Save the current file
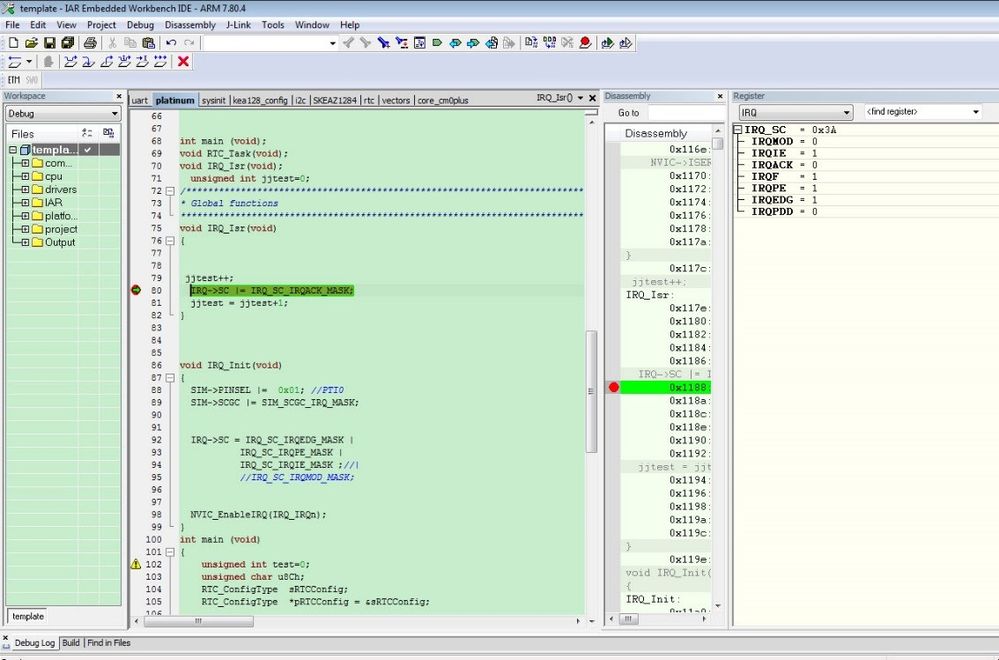Image resolution: width=999 pixels, height=660 pixels. pos(50,43)
